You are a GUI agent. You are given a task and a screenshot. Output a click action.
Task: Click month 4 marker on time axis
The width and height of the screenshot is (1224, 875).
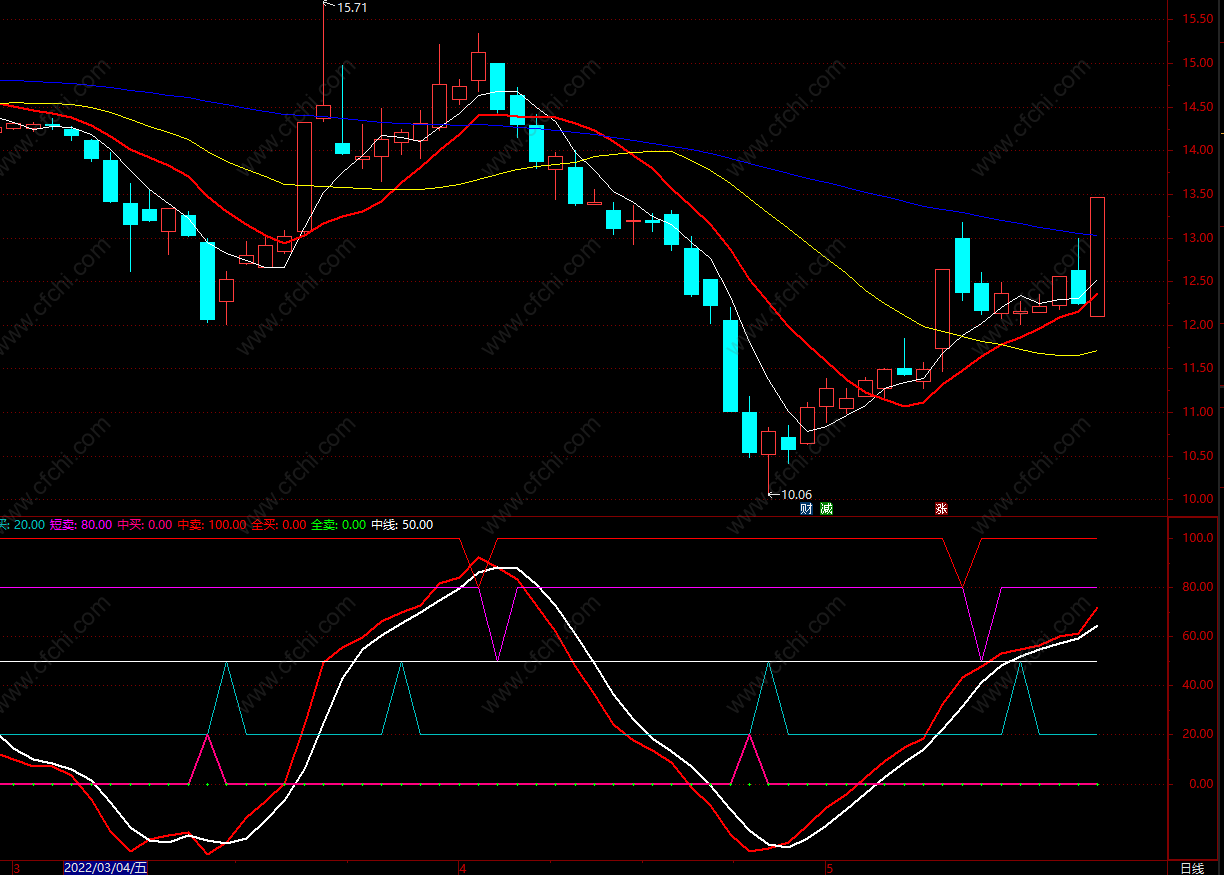click(462, 867)
